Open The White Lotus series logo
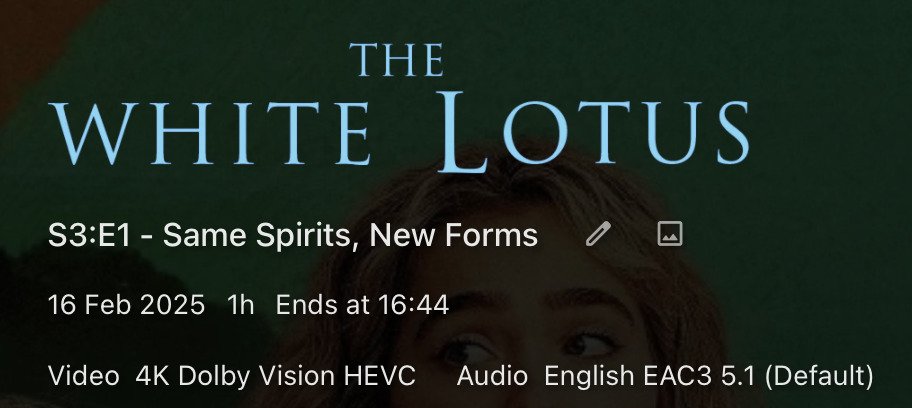The image size is (912, 408). (x=398, y=108)
